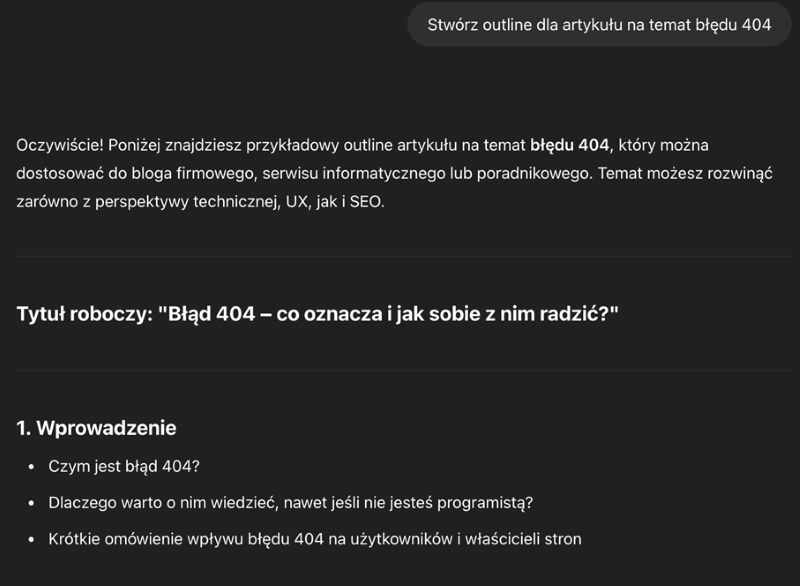The width and height of the screenshot is (800, 586).
Task: Click the "1. Wprowadzenie" section heading
Action: point(96,428)
